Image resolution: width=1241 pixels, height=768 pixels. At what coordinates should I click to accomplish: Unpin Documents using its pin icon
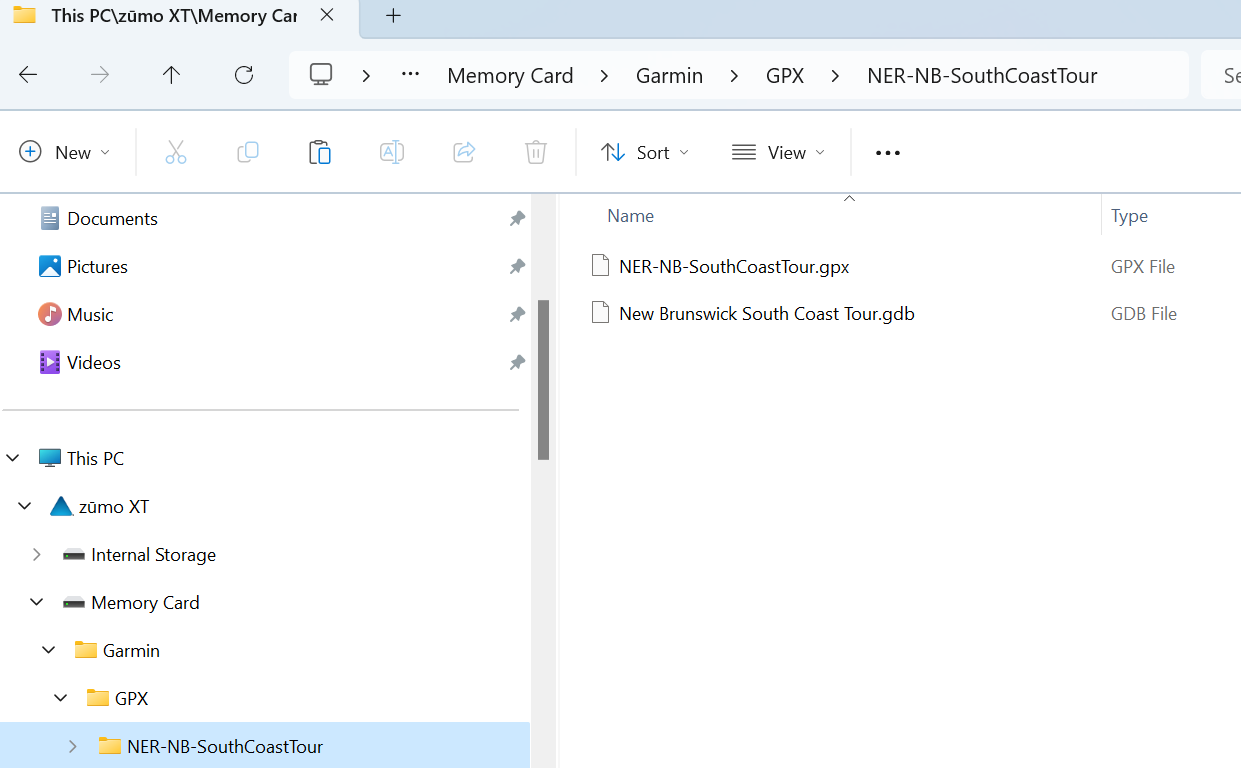tap(517, 218)
